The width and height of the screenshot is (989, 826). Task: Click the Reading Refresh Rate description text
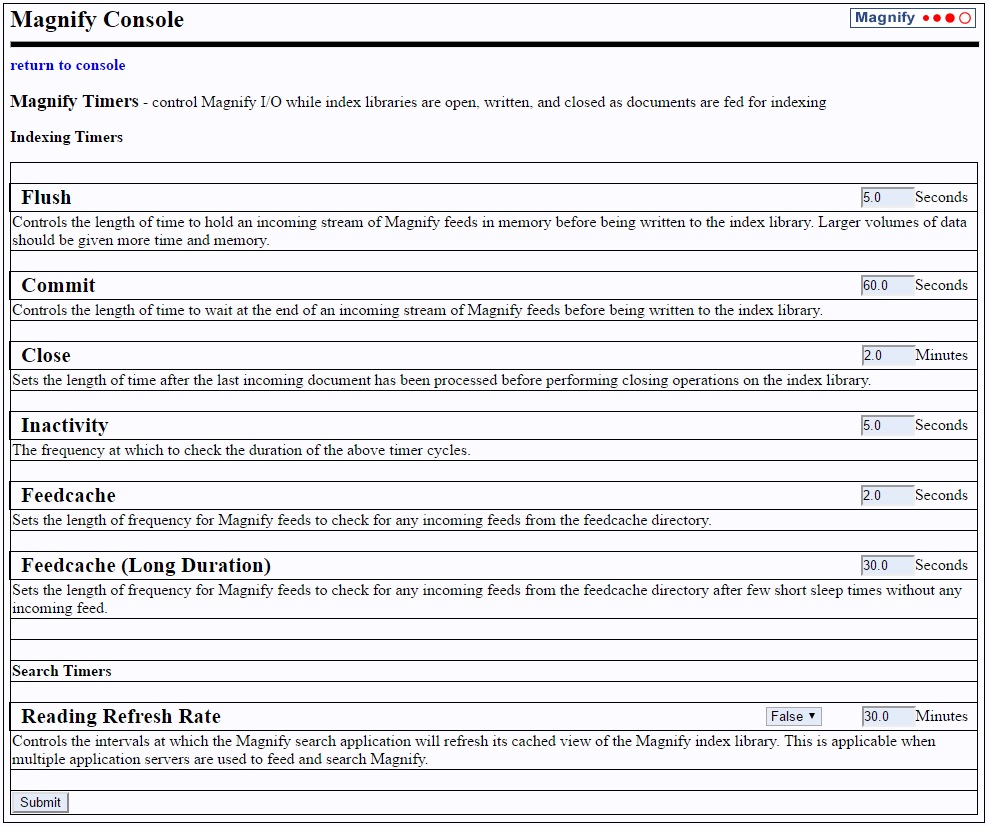coord(474,750)
